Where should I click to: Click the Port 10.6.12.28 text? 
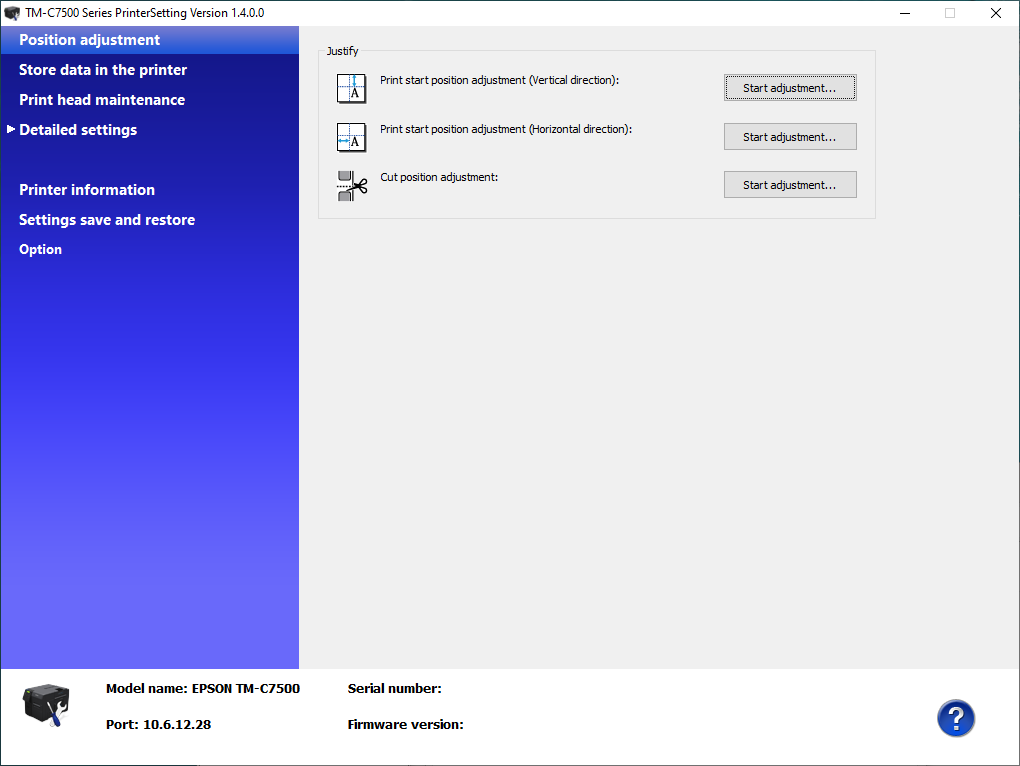point(158,724)
